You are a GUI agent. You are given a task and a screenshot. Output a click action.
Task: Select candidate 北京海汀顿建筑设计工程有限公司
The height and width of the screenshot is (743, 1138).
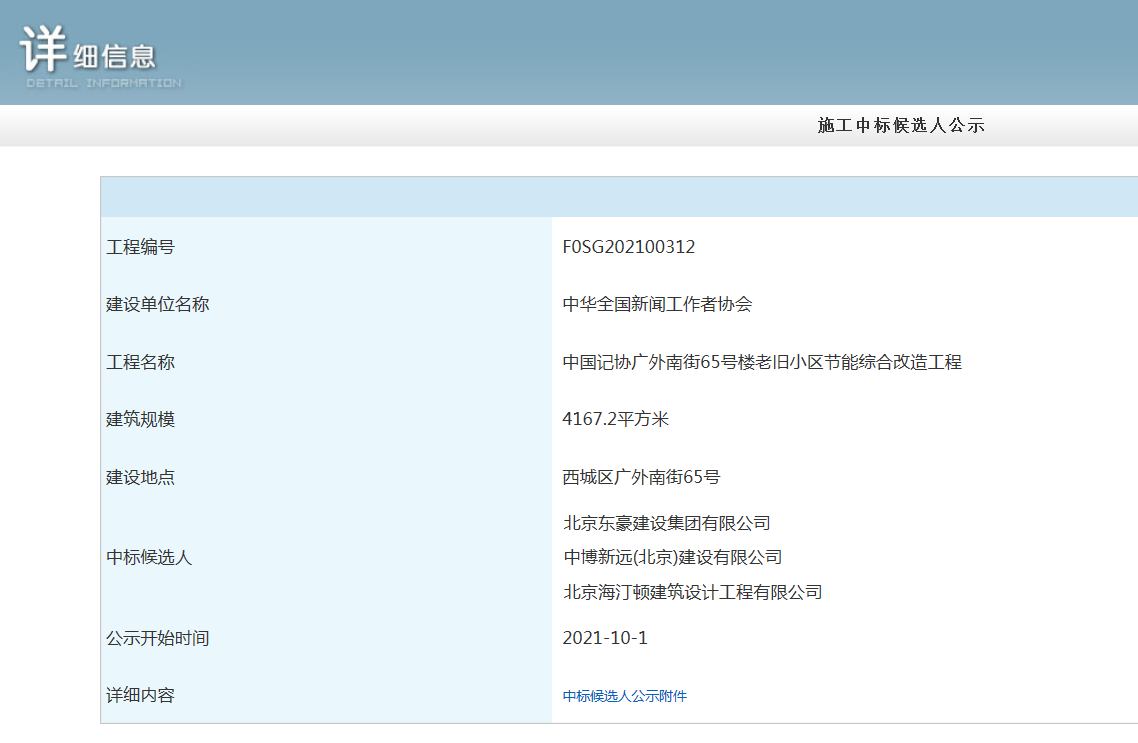pyautogui.click(x=692, y=592)
